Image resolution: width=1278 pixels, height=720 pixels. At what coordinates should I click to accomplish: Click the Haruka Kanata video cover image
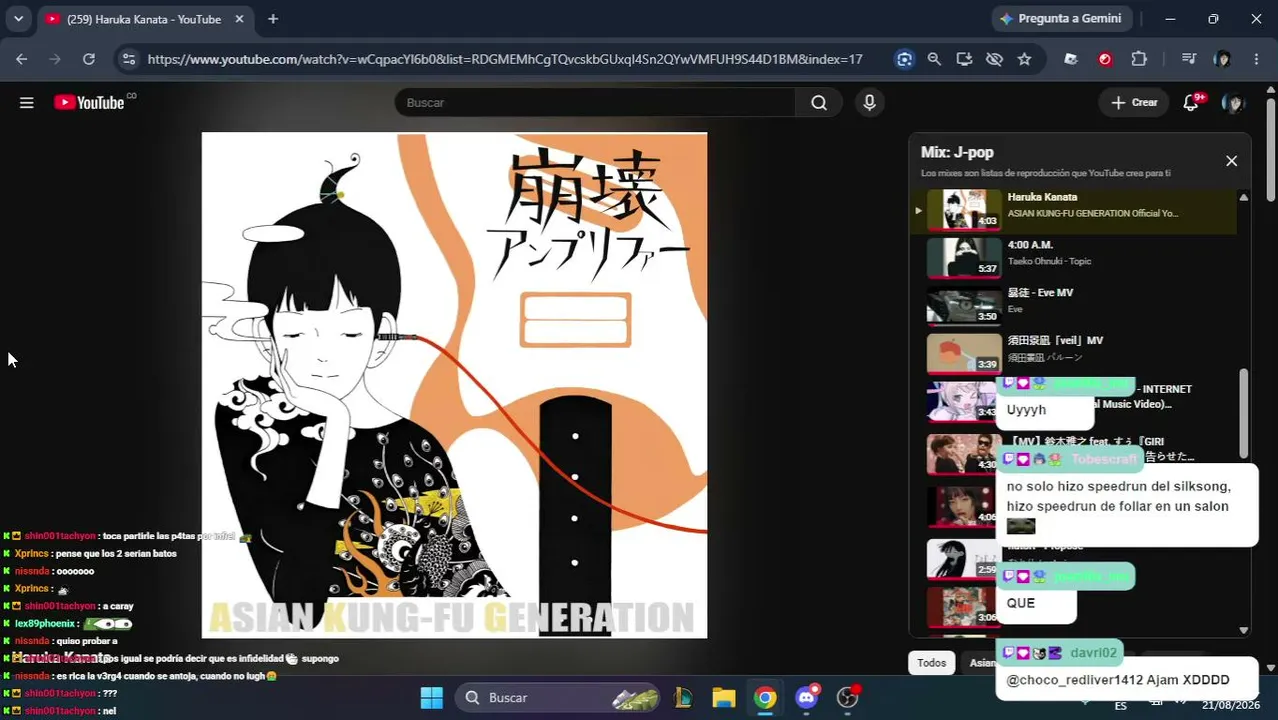(455, 385)
